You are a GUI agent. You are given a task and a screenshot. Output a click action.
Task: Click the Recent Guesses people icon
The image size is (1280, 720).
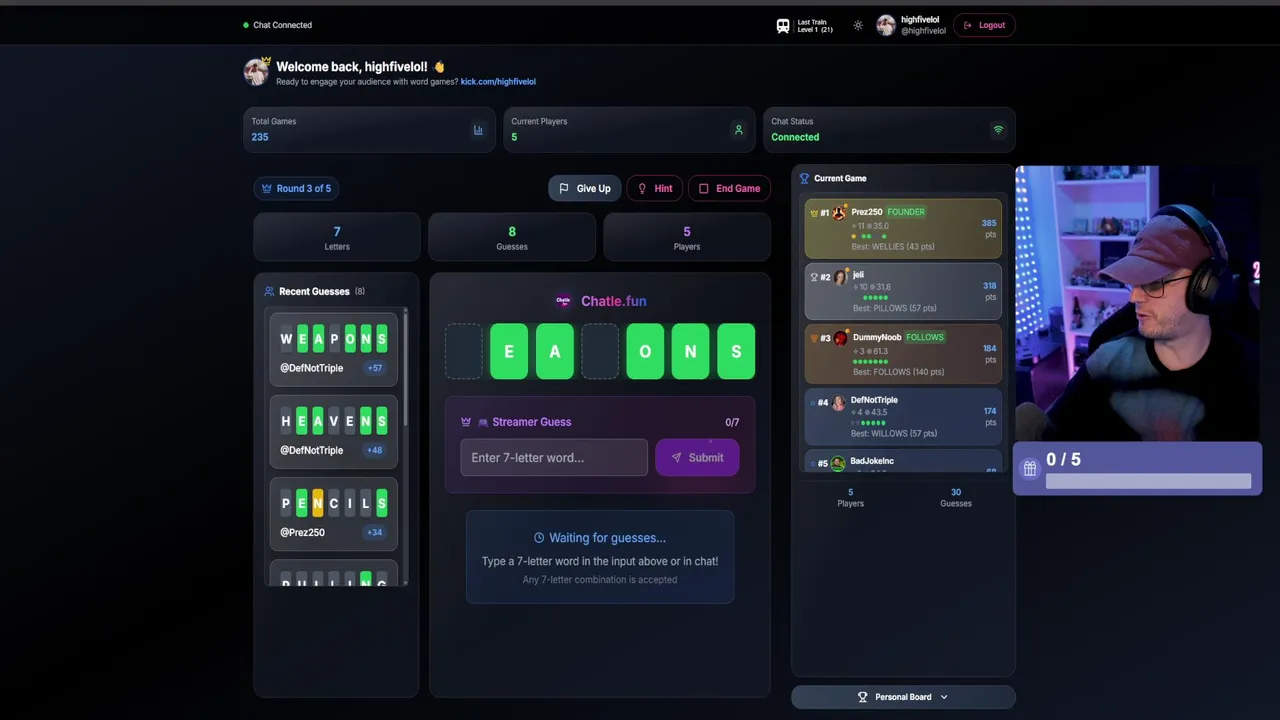pos(269,292)
